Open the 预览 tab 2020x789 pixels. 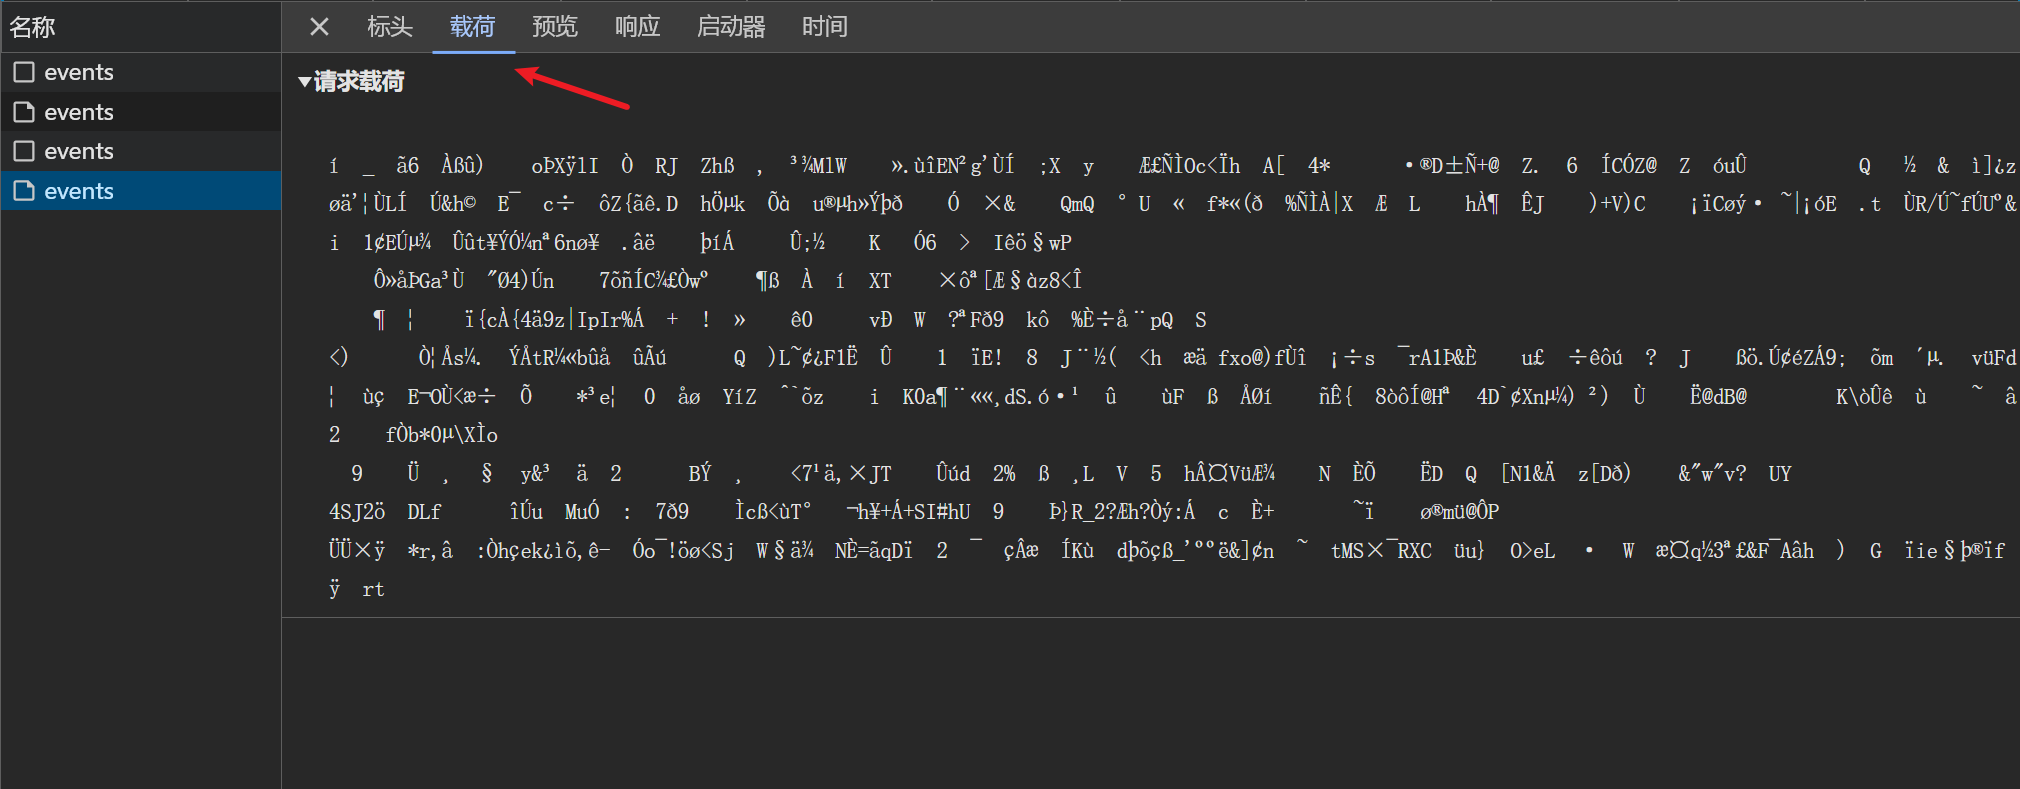[555, 27]
